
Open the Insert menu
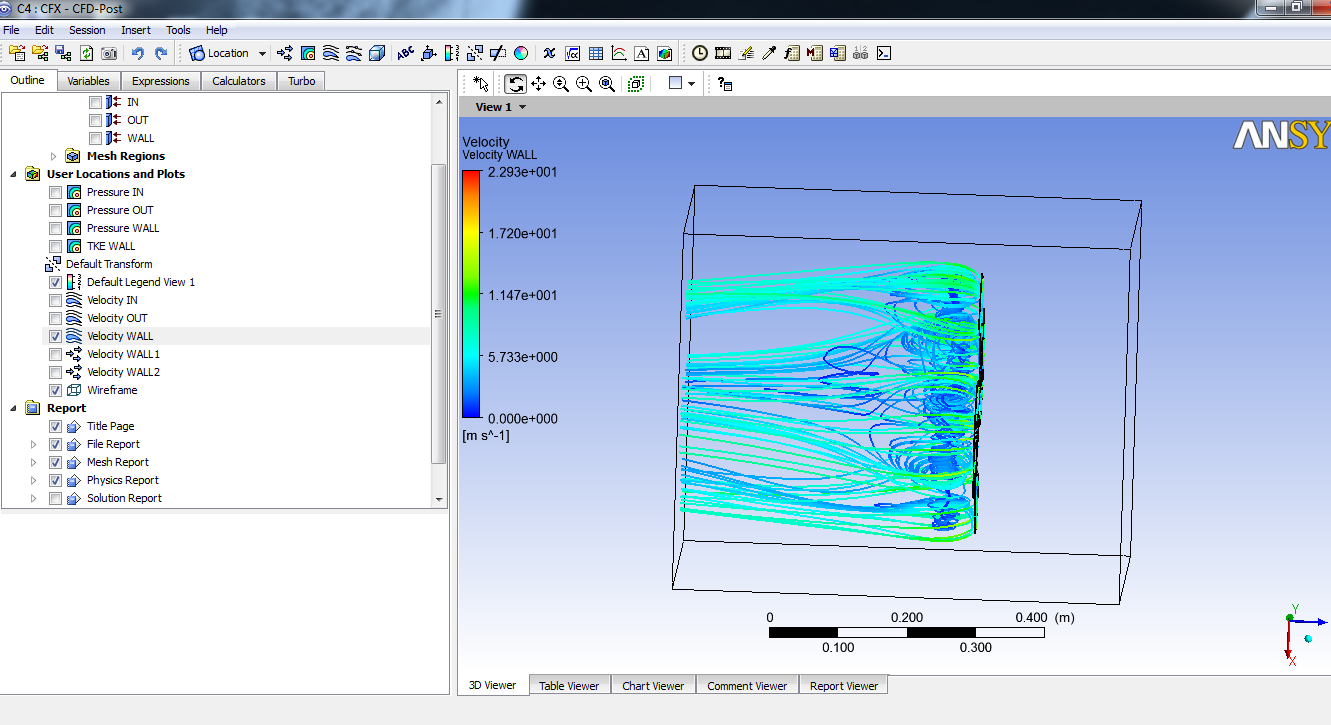pyautogui.click(x=135, y=30)
